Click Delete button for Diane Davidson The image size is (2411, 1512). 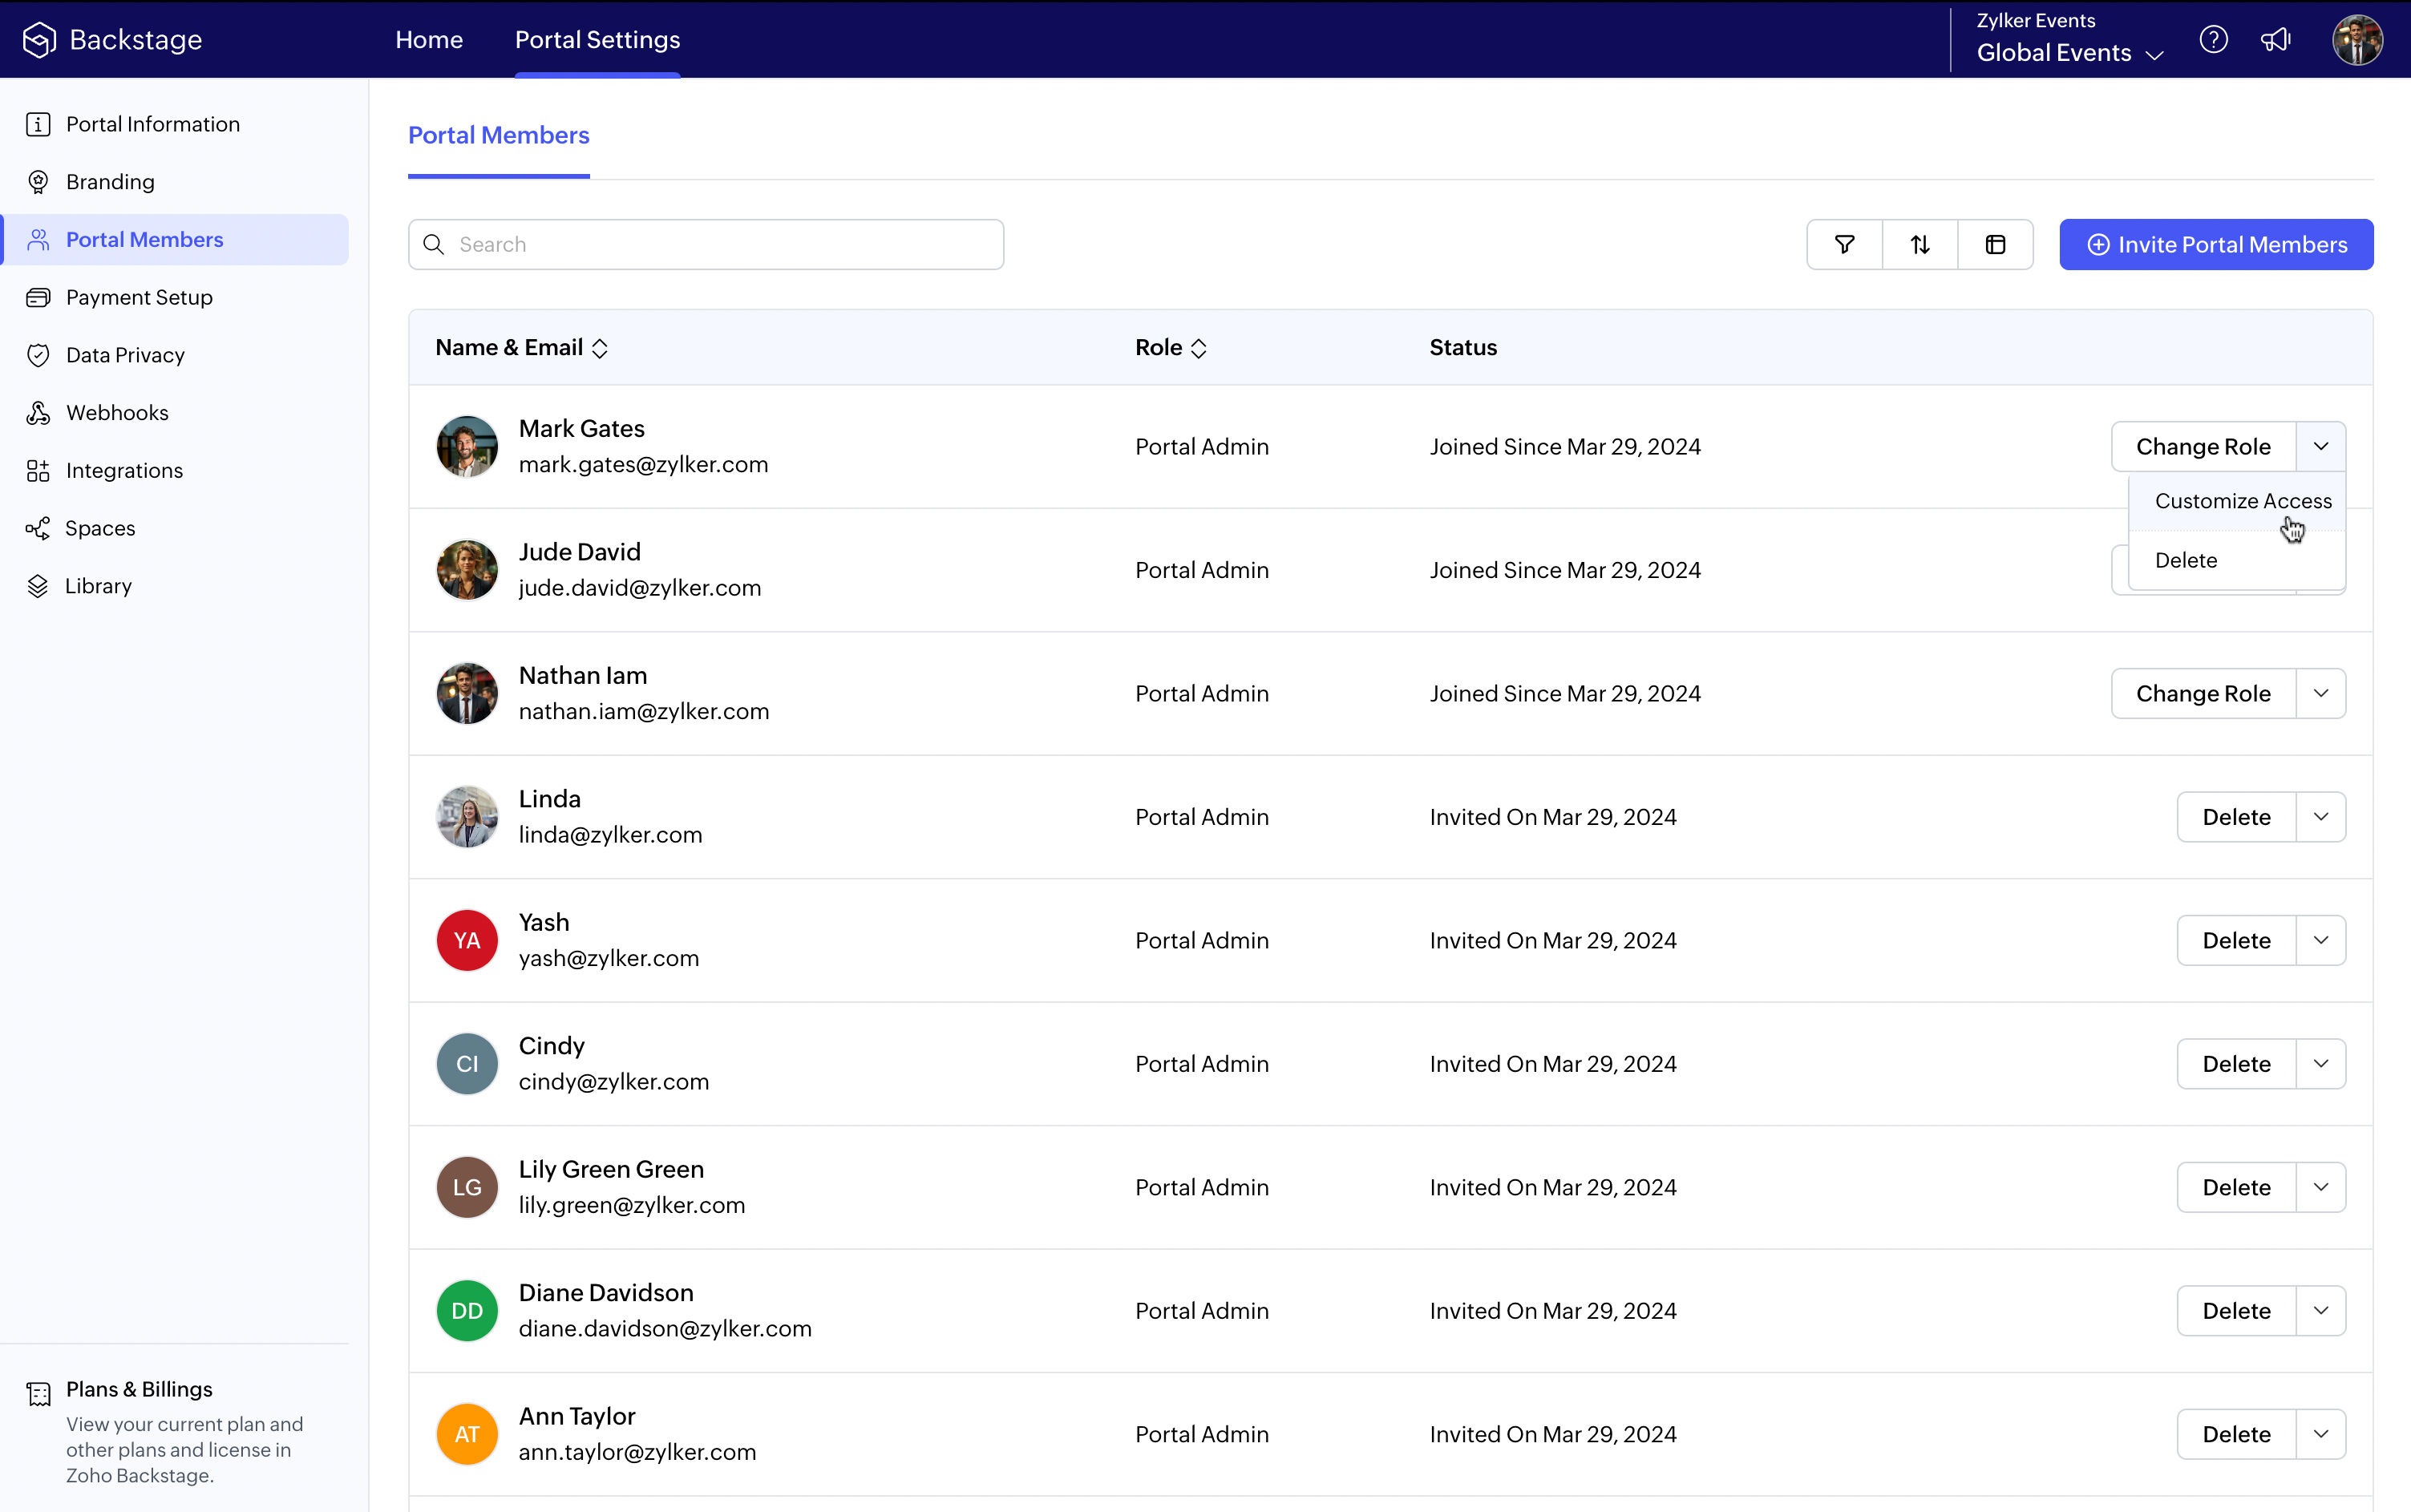(2236, 1311)
